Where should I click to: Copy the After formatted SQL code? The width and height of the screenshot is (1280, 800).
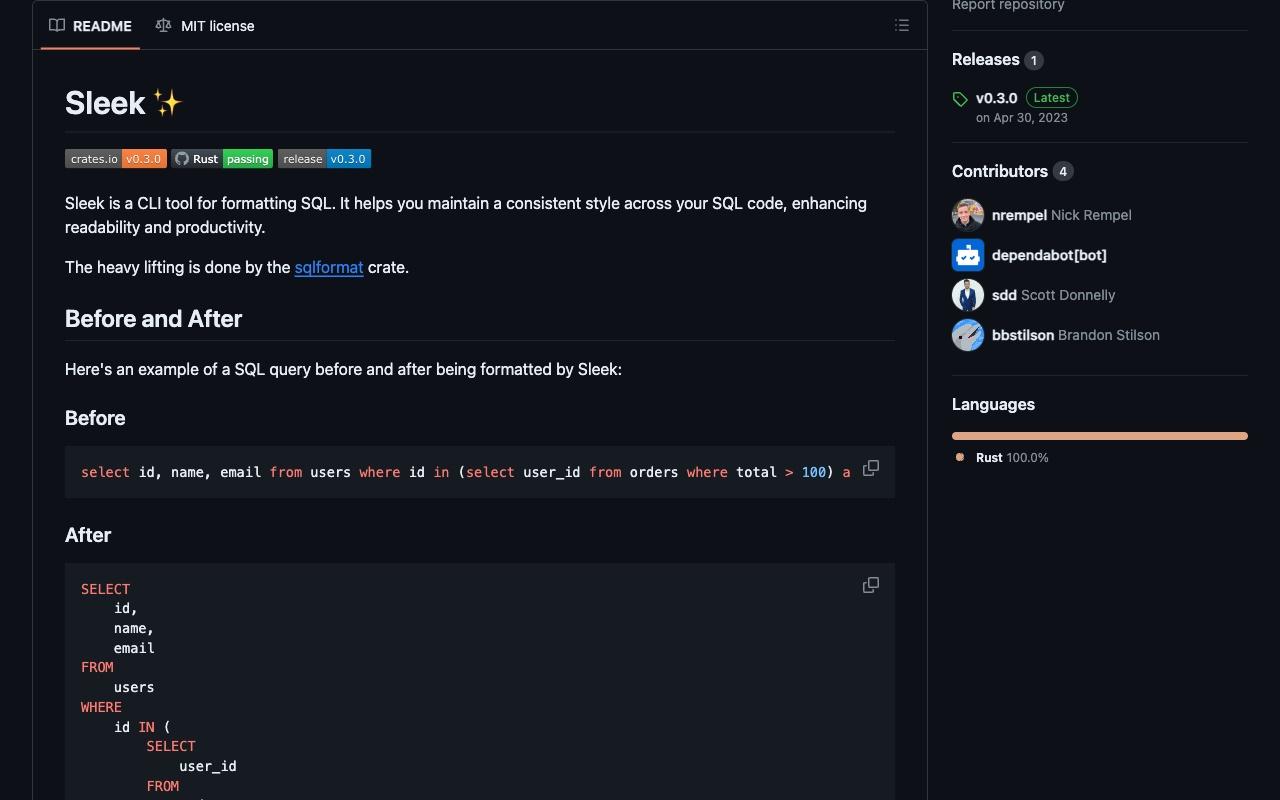871,585
